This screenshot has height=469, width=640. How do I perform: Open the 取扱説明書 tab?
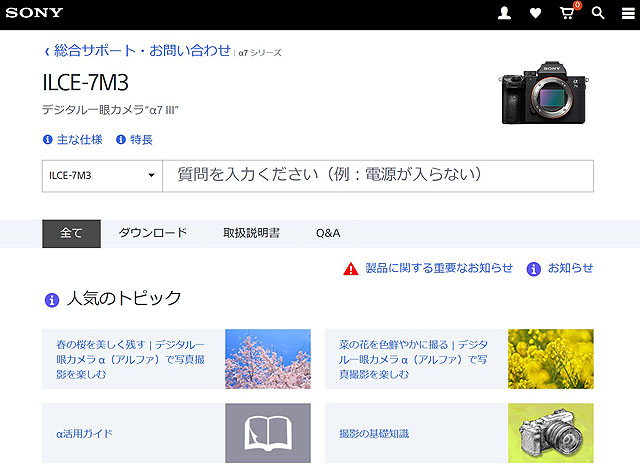[251, 233]
